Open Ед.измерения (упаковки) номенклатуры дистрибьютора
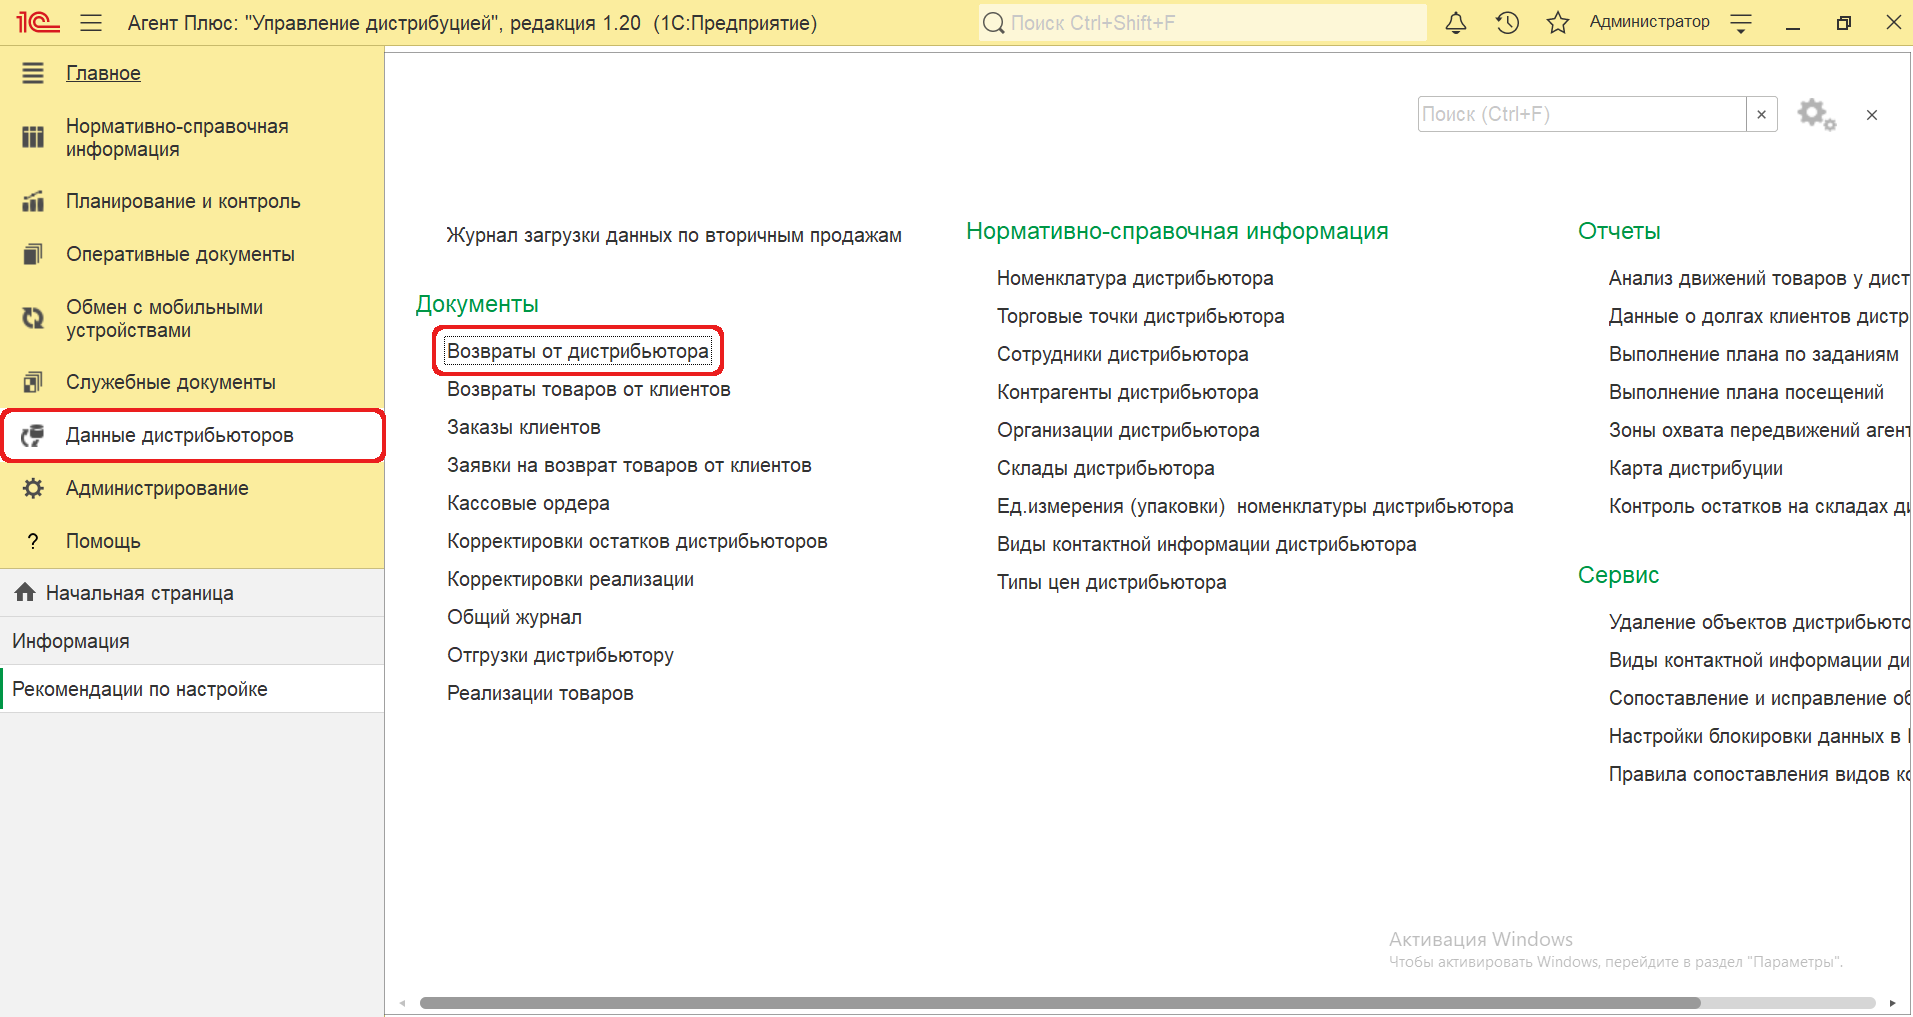Screen dimensions: 1913x1017 [x=1255, y=506]
